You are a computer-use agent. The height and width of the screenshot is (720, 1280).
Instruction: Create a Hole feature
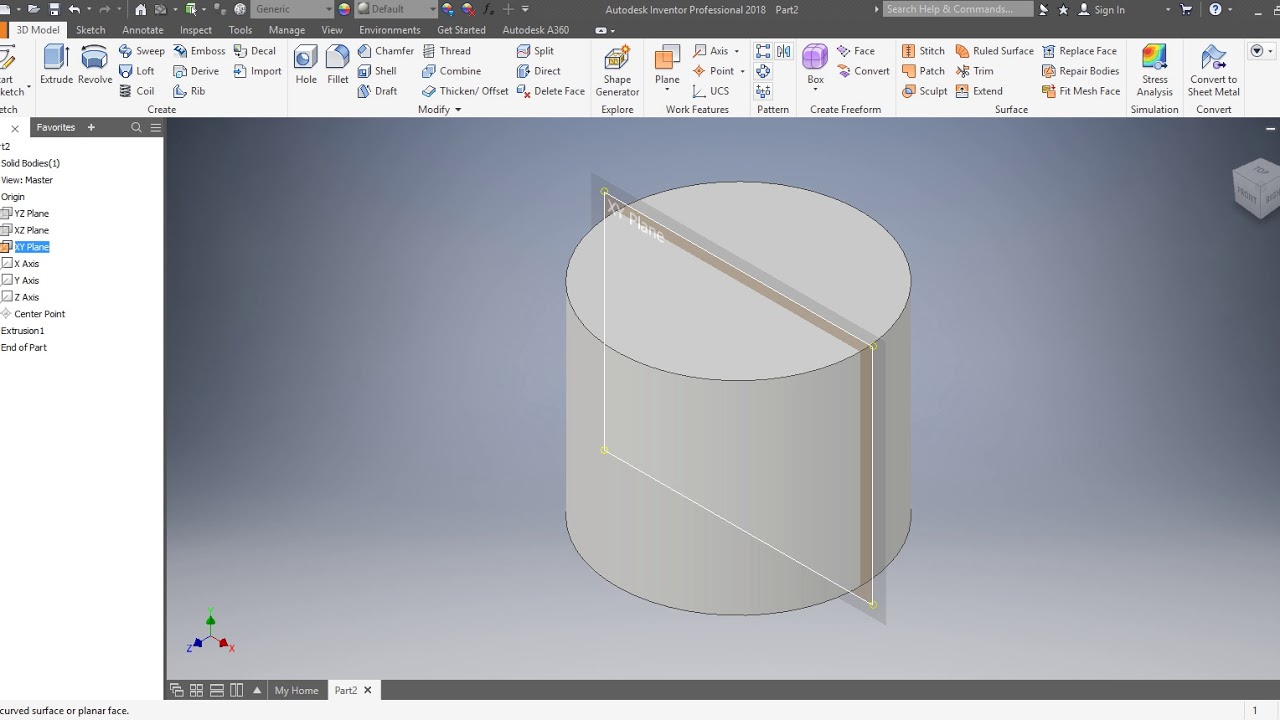[x=306, y=65]
